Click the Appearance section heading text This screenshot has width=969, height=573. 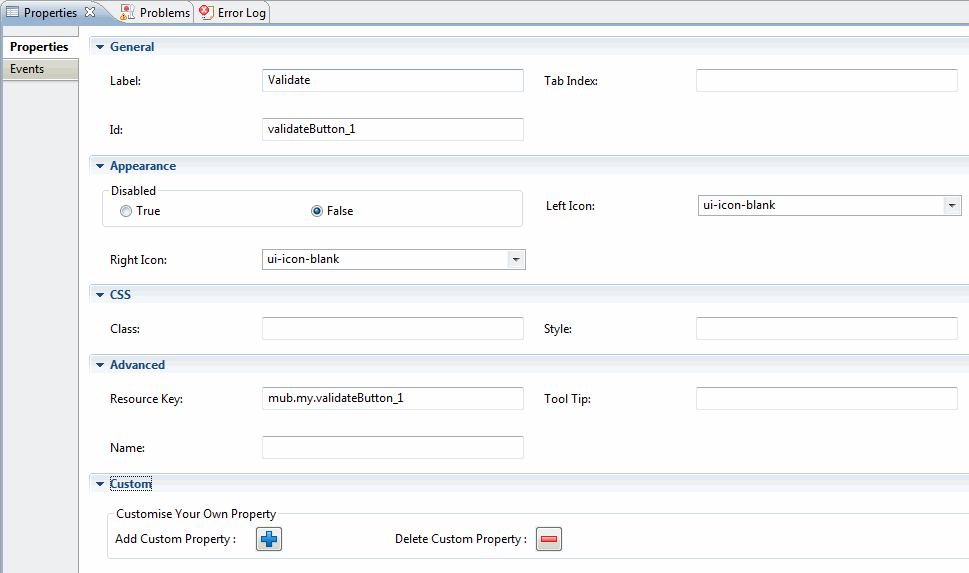143,166
